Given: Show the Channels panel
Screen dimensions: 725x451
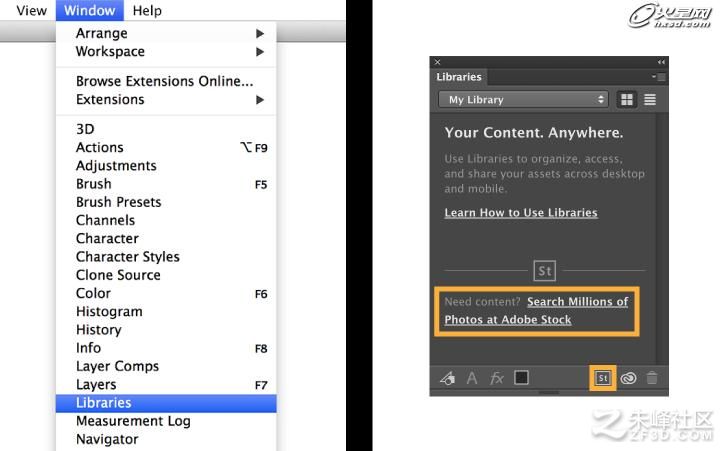Looking at the screenshot, I should [166, 220].
